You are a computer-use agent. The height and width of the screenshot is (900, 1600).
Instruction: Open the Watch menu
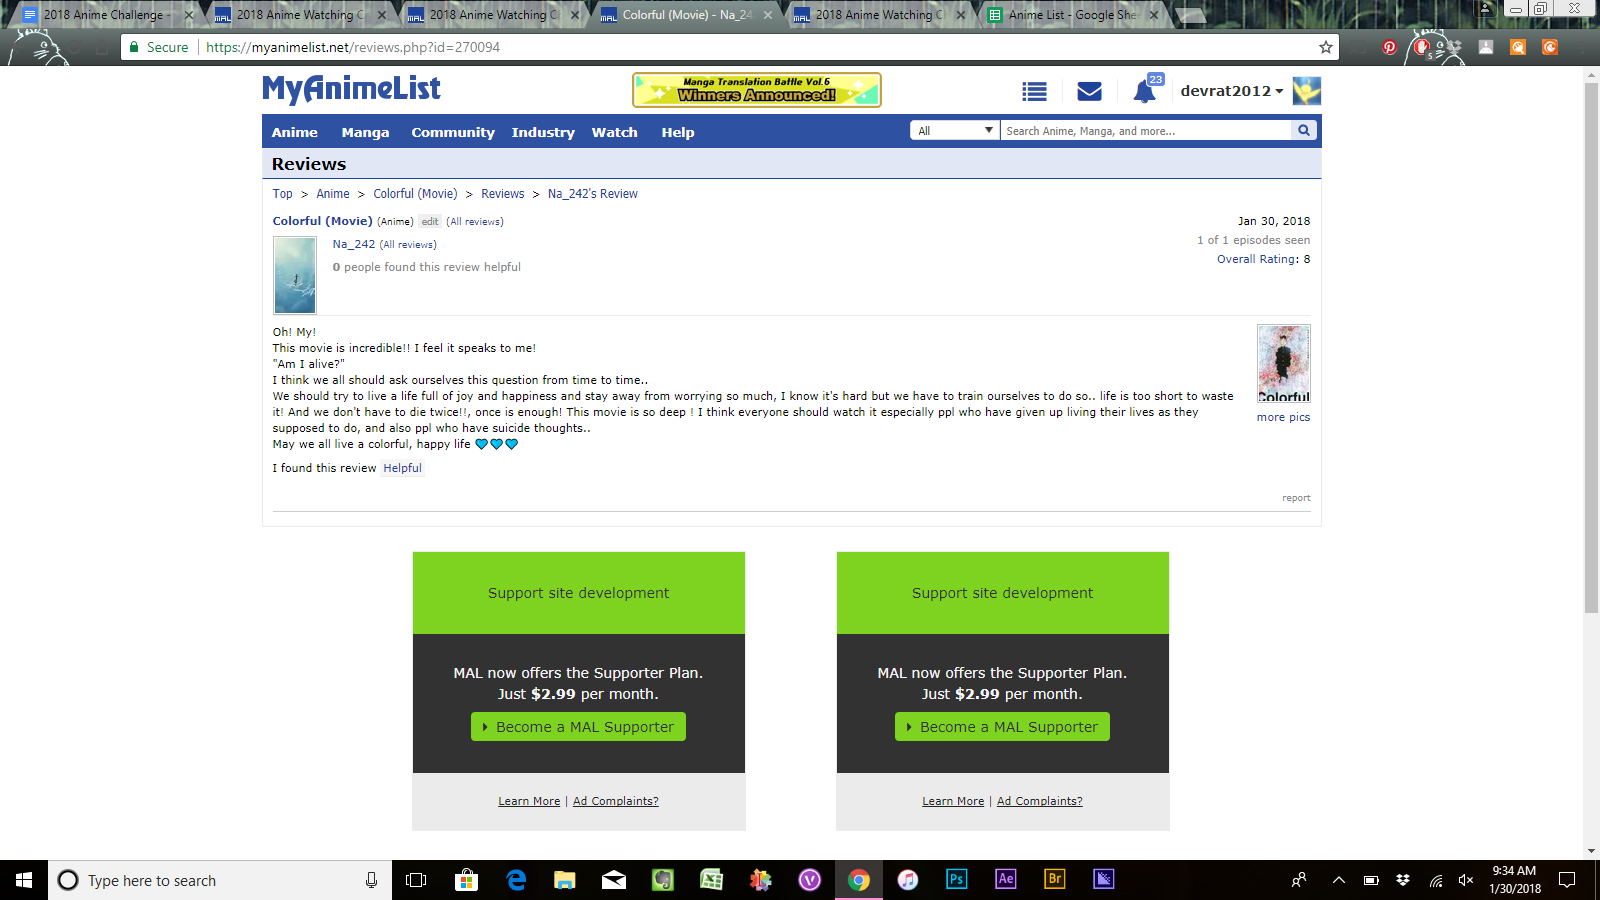615,132
